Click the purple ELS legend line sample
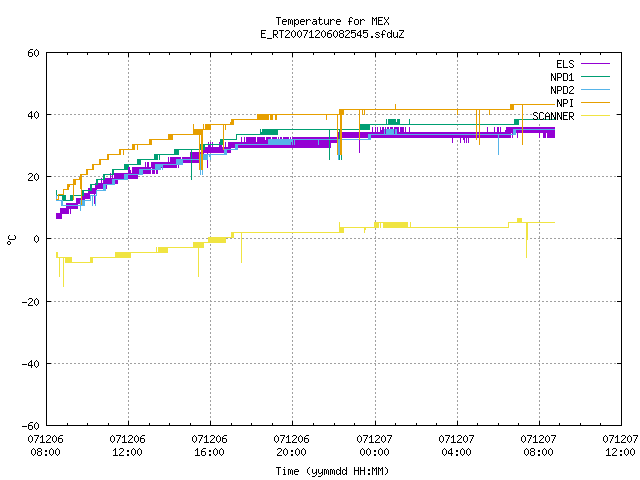This screenshot has width=640, height=480. coord(595,64)
